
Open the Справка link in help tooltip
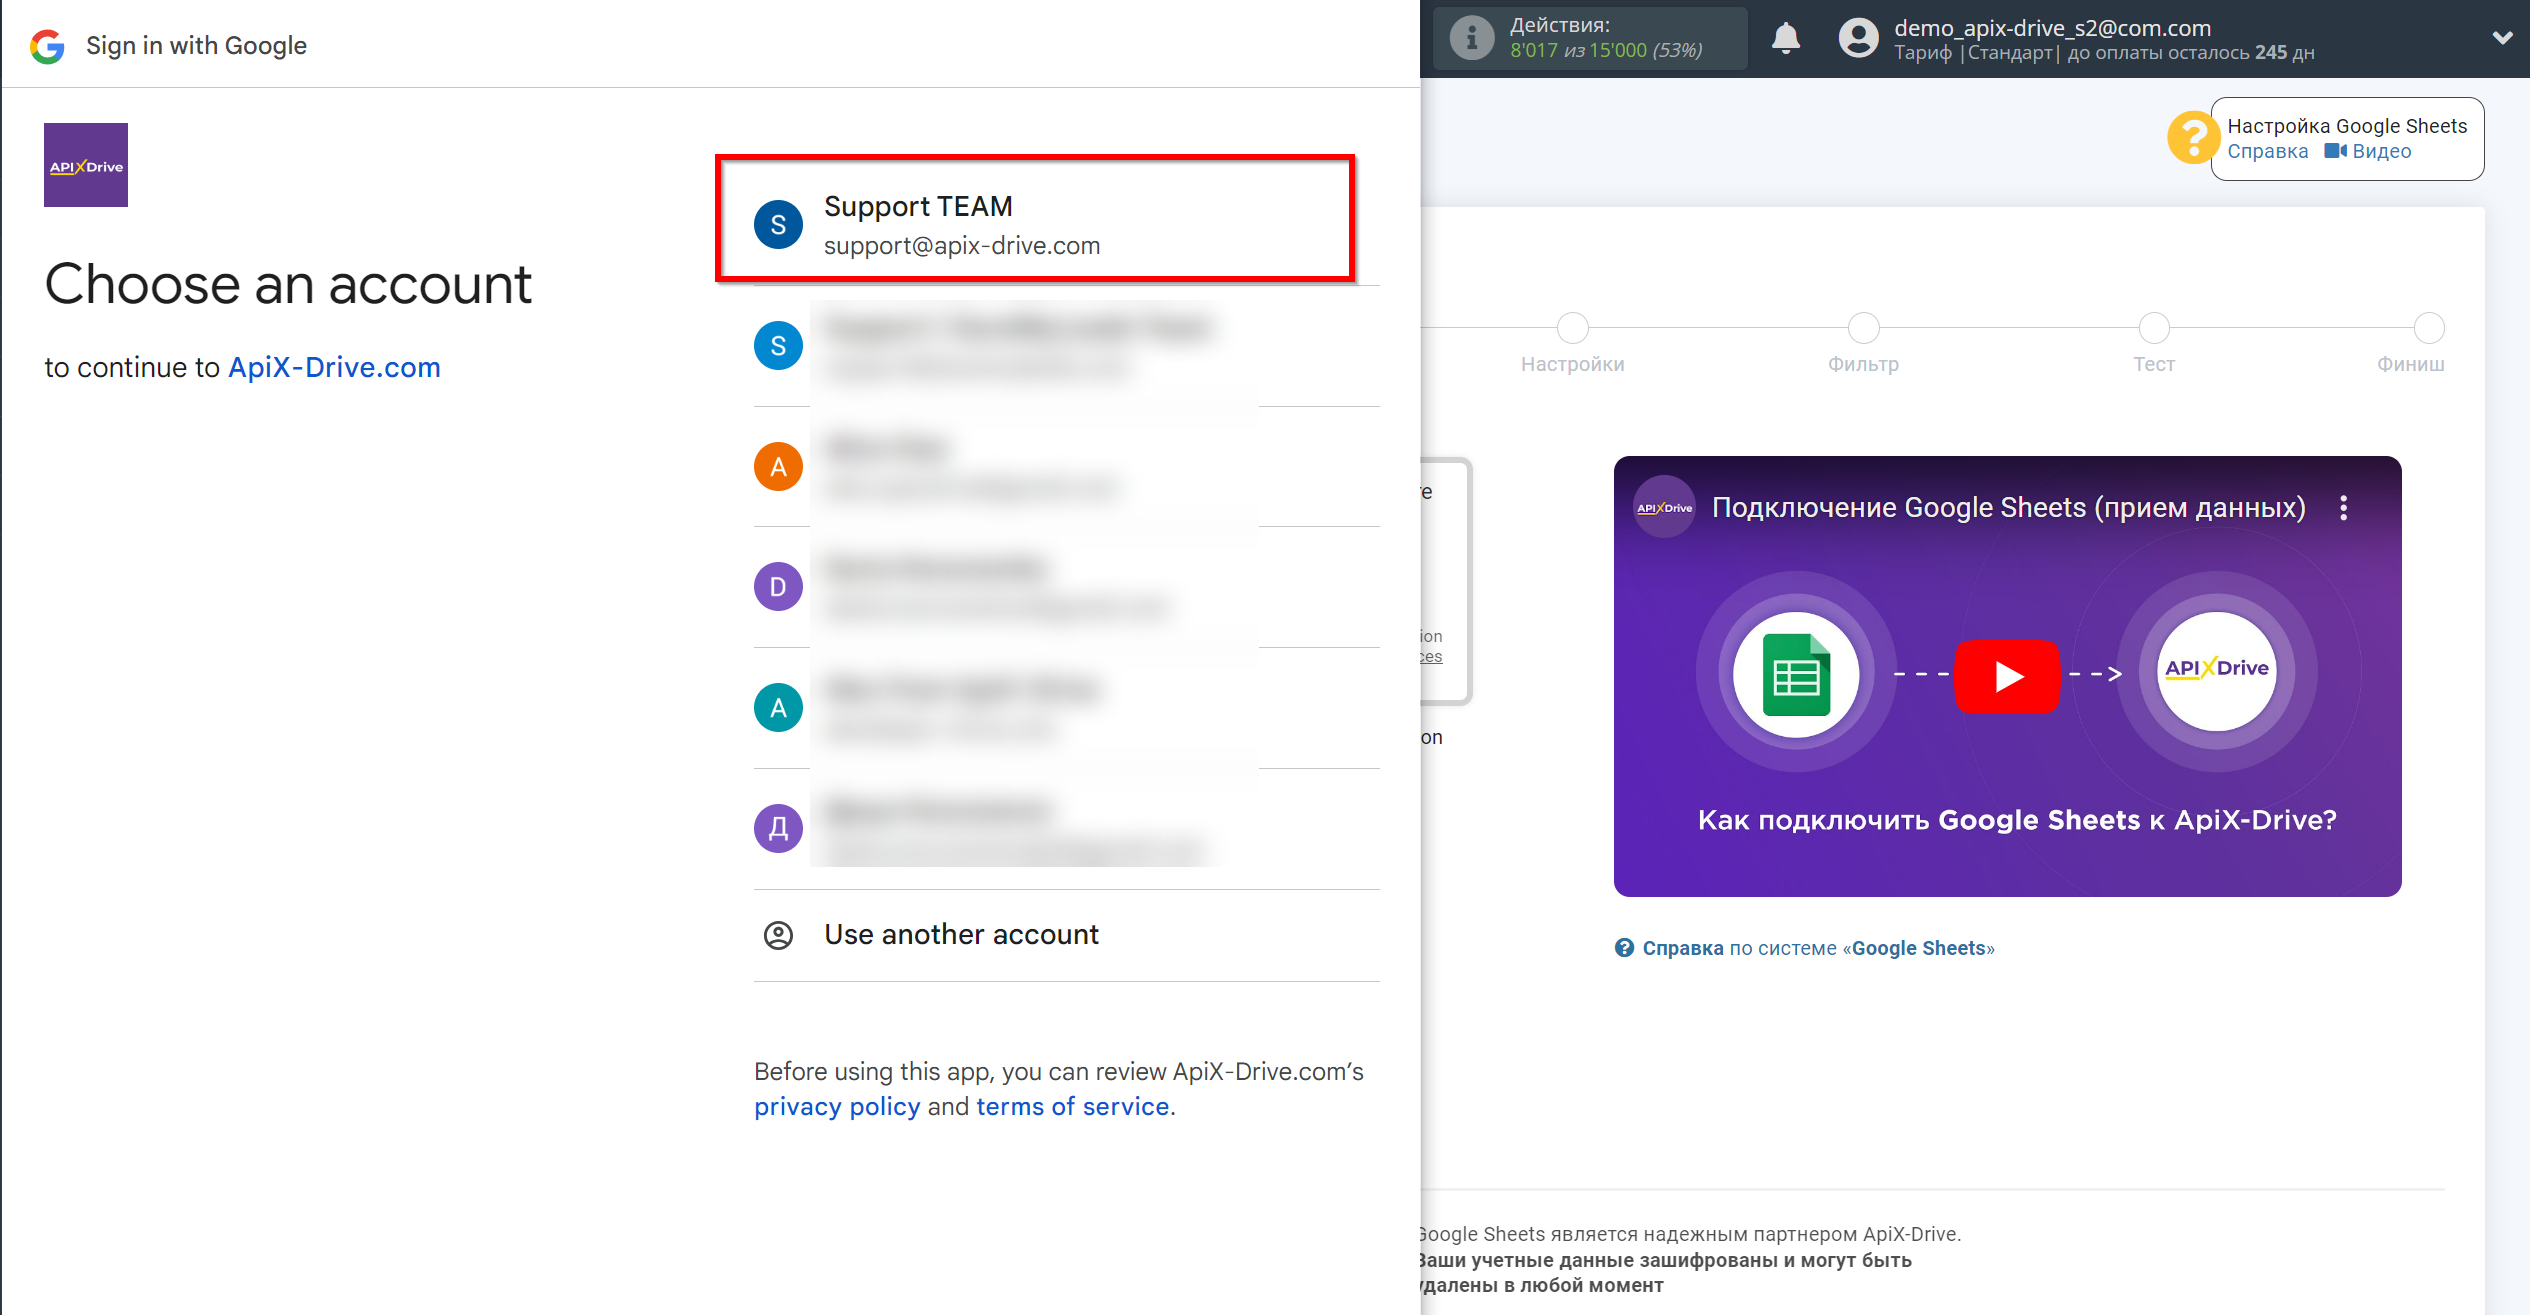coord(2267,152)
